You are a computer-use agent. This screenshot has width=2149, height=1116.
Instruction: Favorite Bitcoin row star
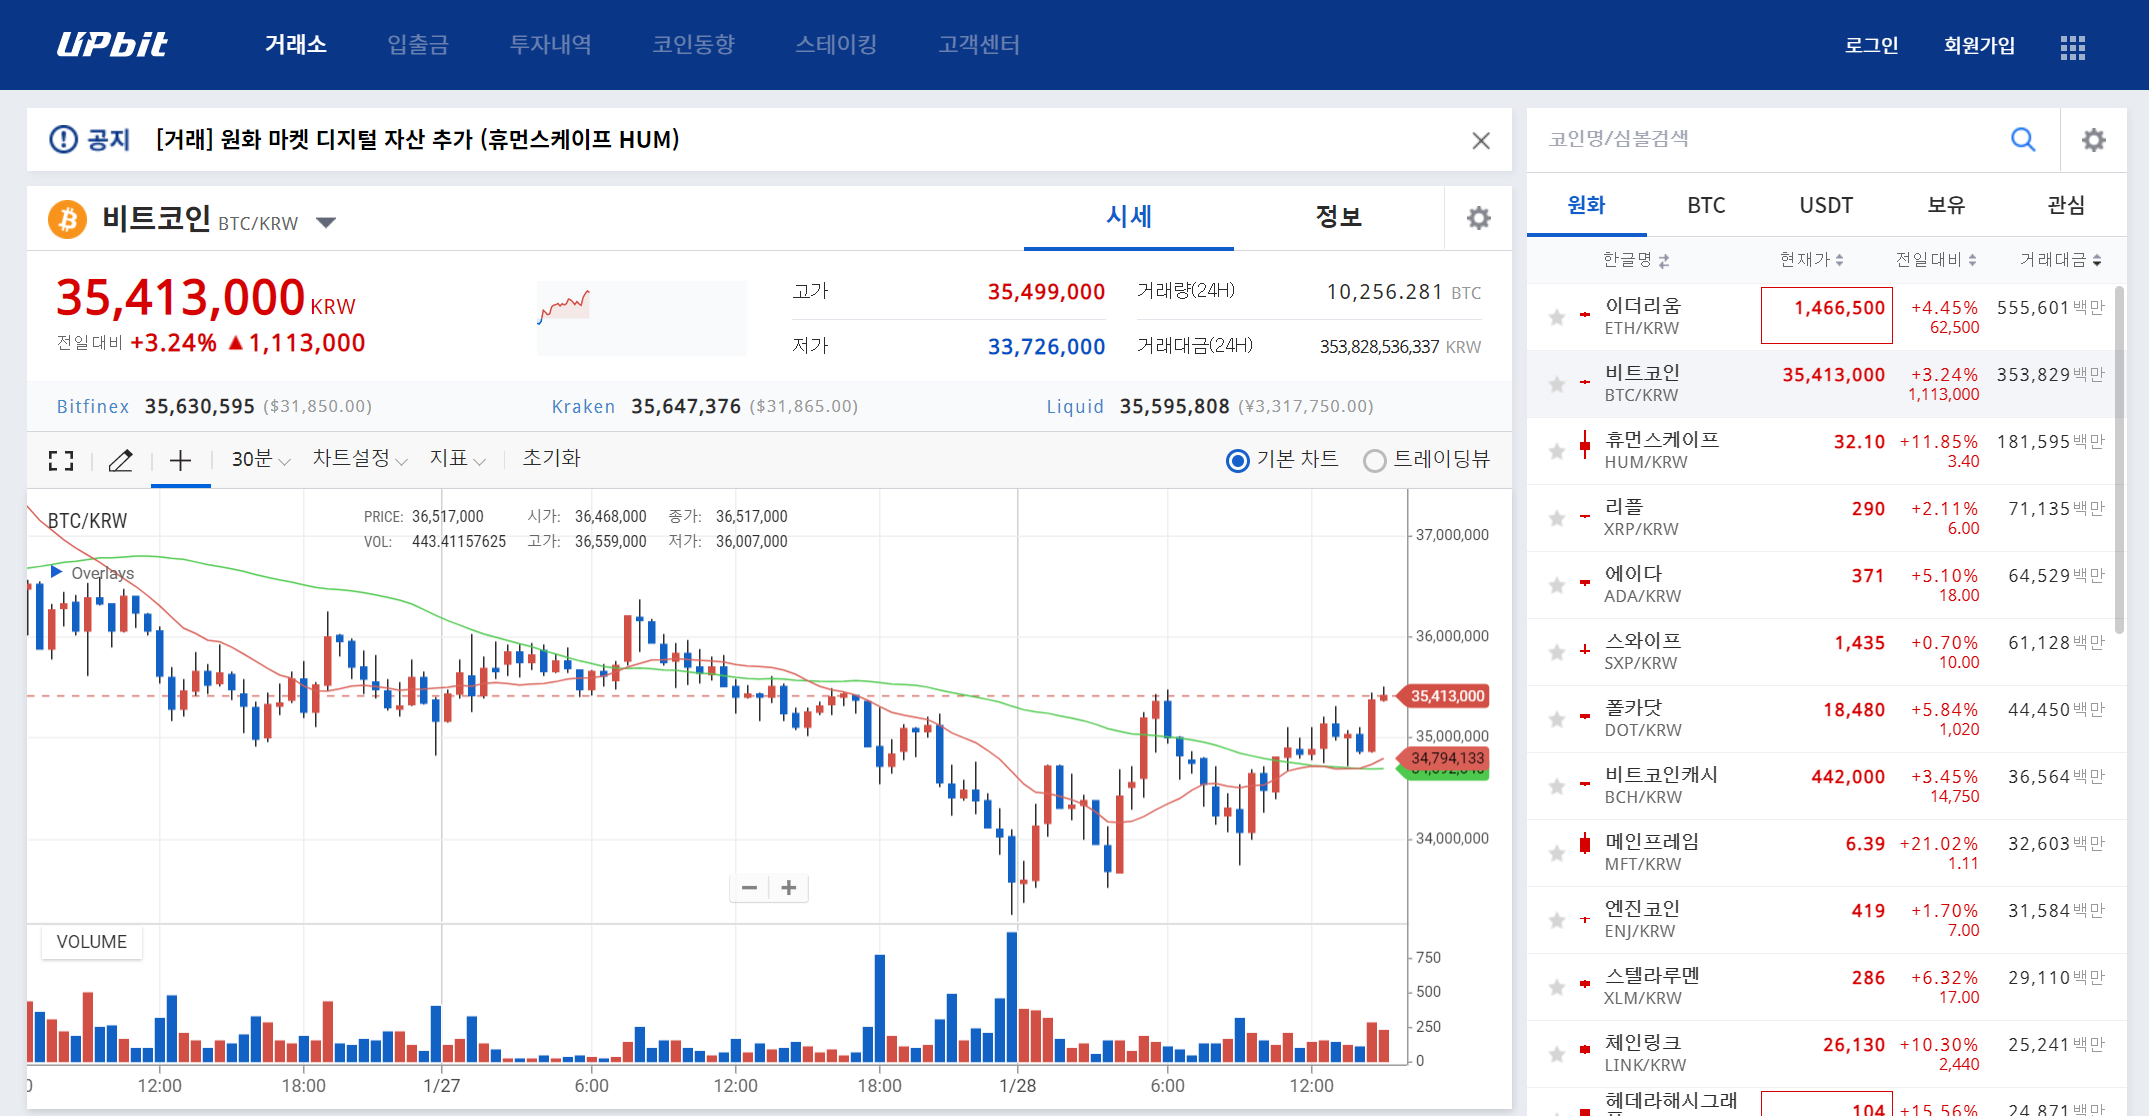pyautogui.click(x=1557, y=384)
